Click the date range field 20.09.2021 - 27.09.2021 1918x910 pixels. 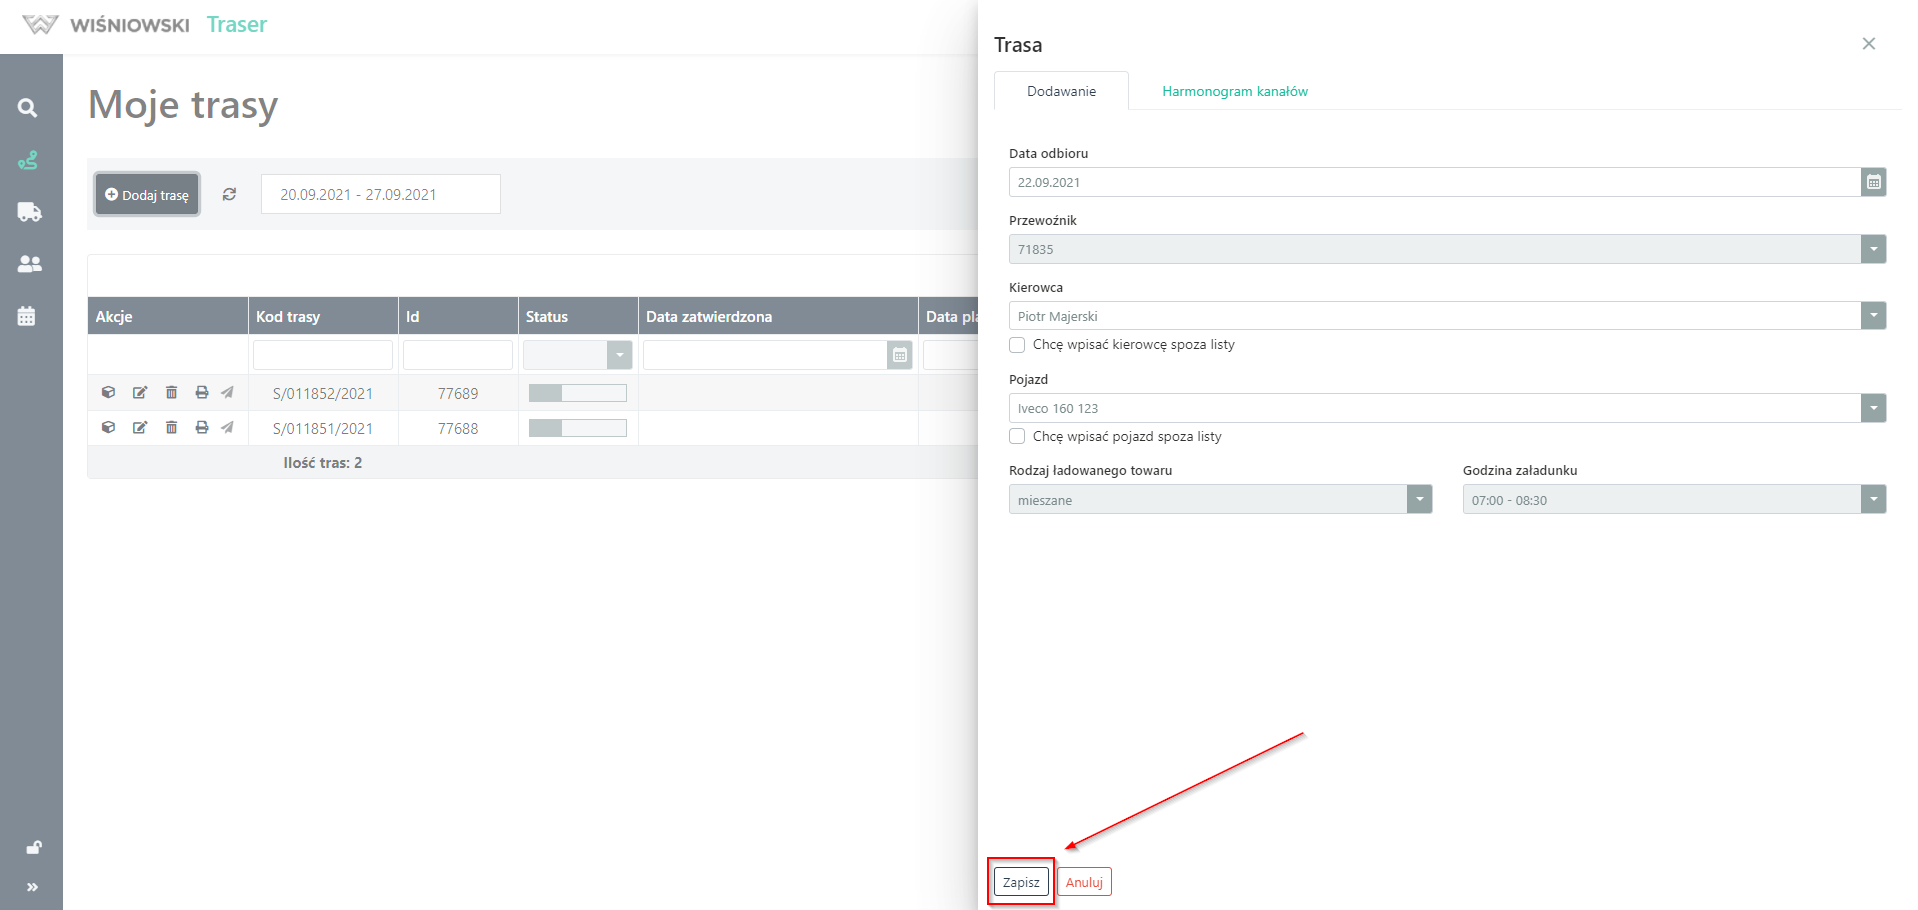click(x=380, y=195)
